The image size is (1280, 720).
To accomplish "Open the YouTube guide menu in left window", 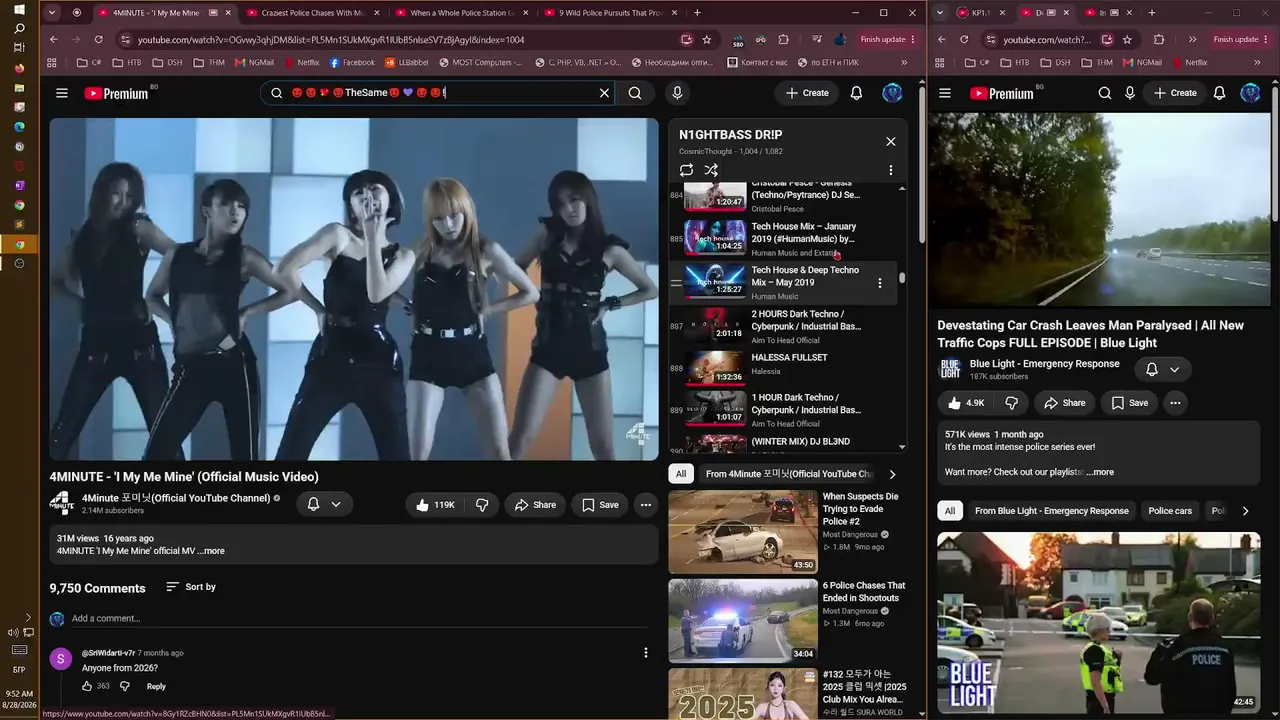I will pyautogui.click(x=62, y=93).
